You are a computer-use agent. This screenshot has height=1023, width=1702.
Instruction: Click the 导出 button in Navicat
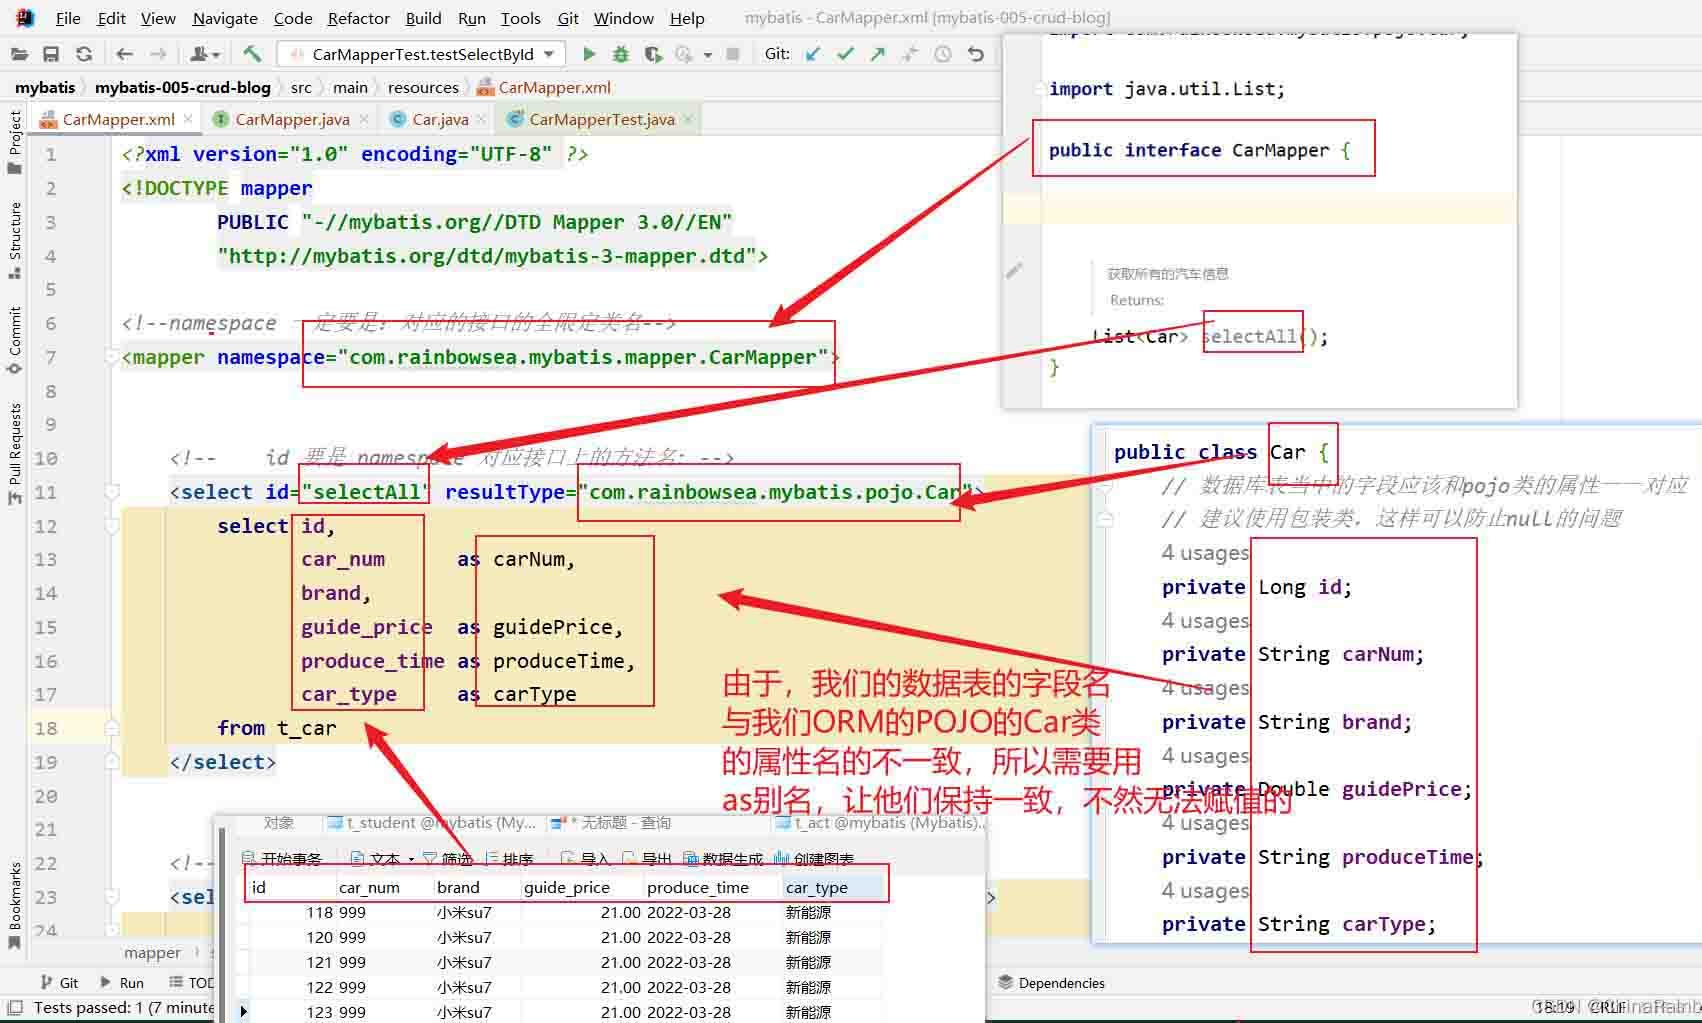[x=647, y=858]
